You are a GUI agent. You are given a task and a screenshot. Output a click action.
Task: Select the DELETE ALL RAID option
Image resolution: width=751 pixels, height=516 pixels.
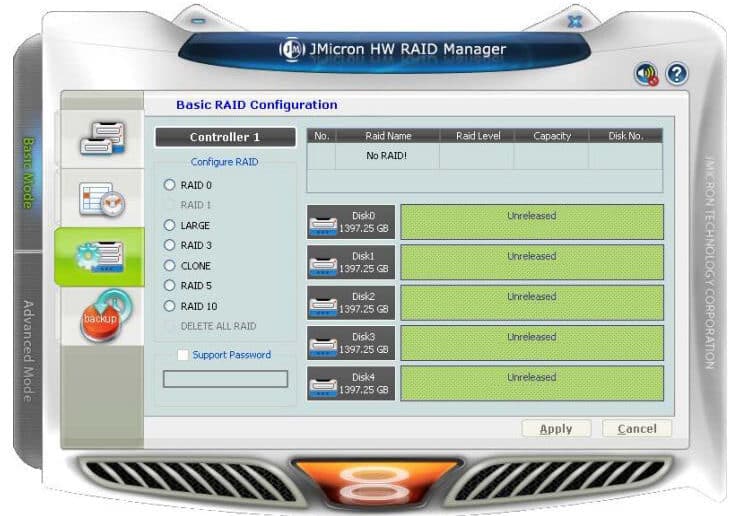click(170, 326)
